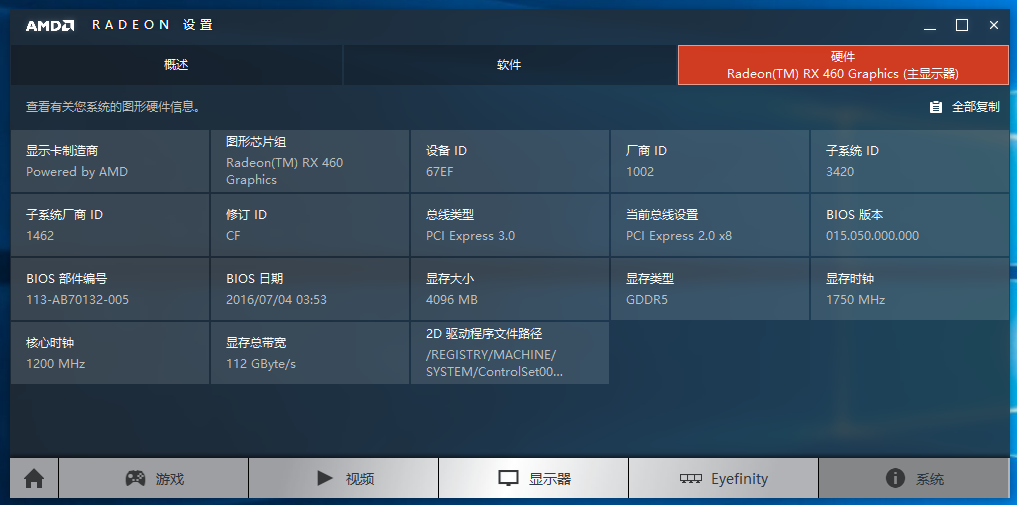Screen dimensions: 1017x505
Task: Click the 修订 ID value CF
Action: click(x=233, y=236)
